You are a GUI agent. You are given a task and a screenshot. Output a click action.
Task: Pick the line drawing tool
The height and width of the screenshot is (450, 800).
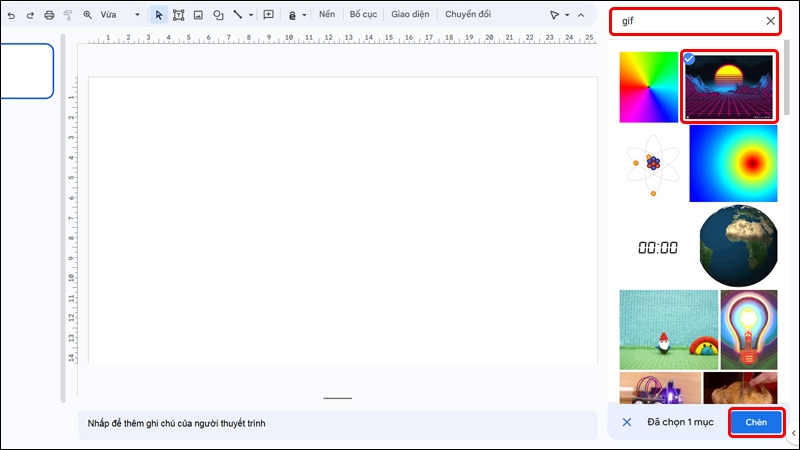[238, 14]
